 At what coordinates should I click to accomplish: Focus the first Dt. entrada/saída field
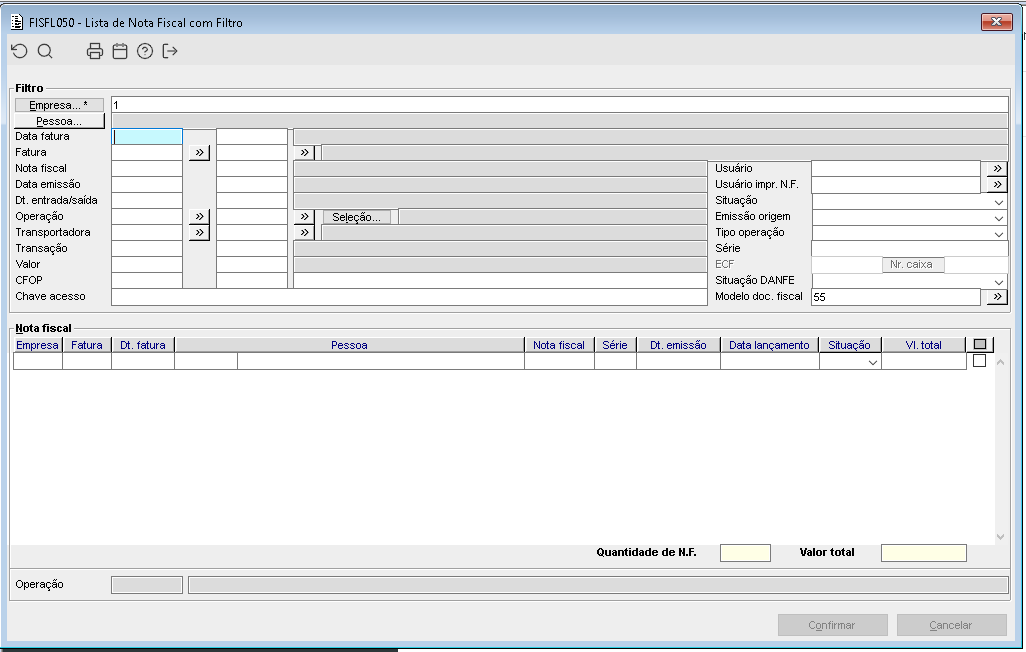pyautogui.click(x=147, y=201)
